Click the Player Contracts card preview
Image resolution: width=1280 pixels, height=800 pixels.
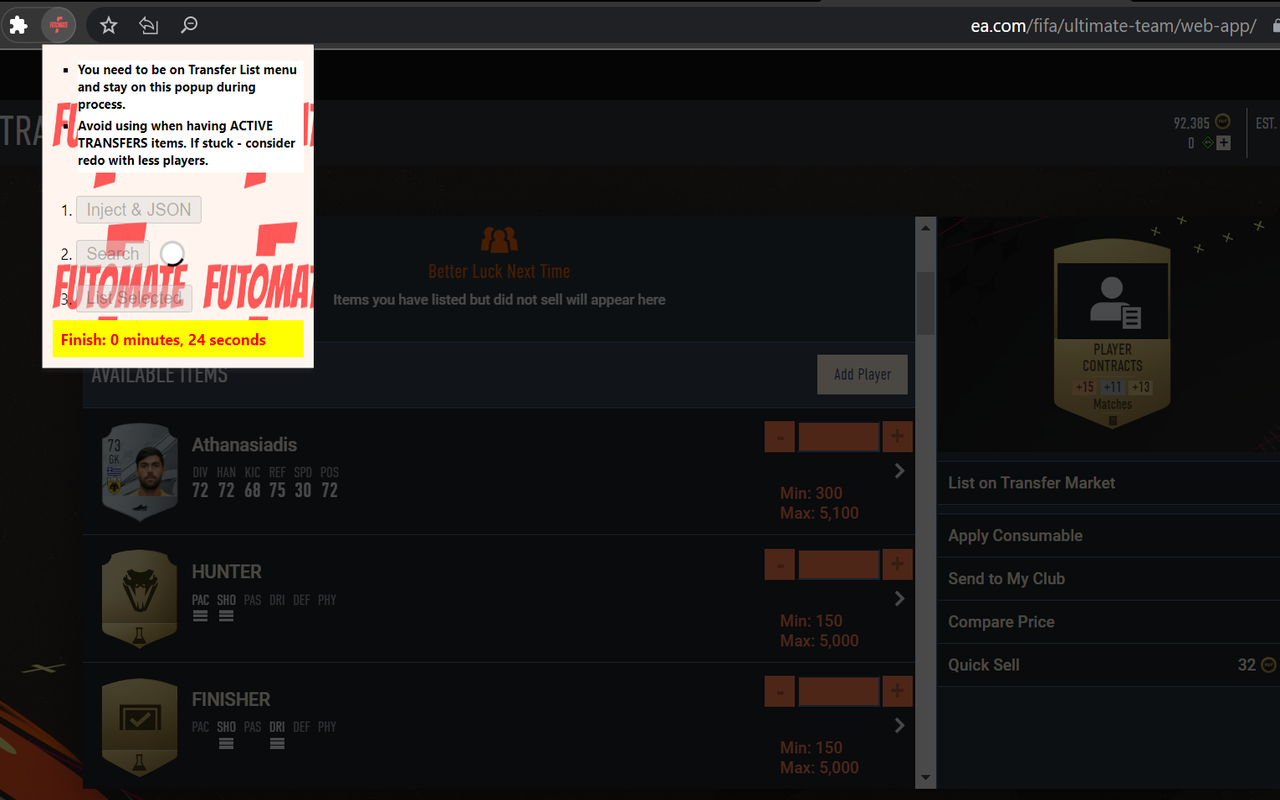tap(1112, 335)
